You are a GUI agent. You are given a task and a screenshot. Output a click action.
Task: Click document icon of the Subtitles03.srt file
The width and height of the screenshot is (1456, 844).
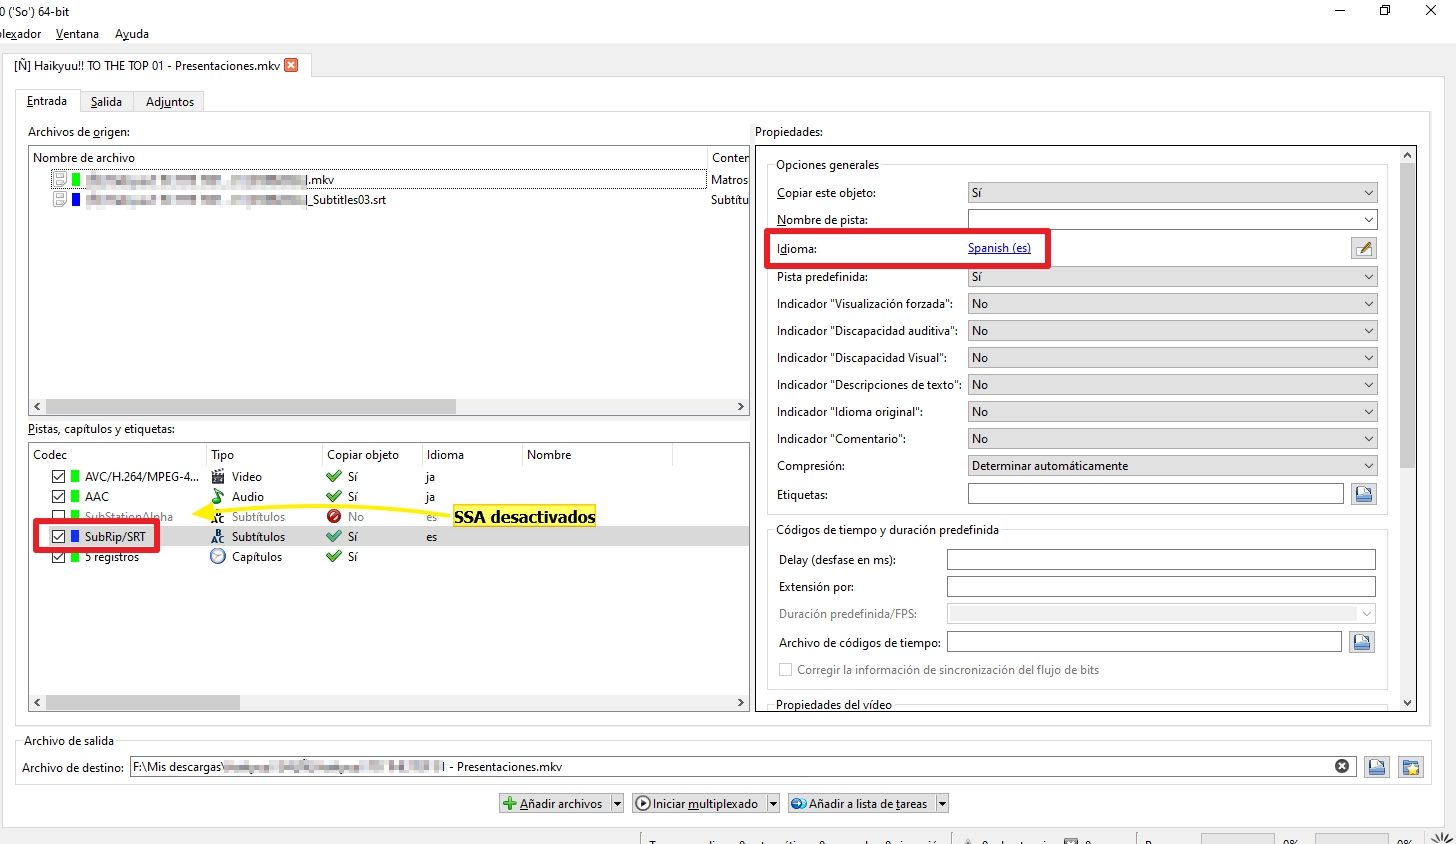(x=60, y=199)
